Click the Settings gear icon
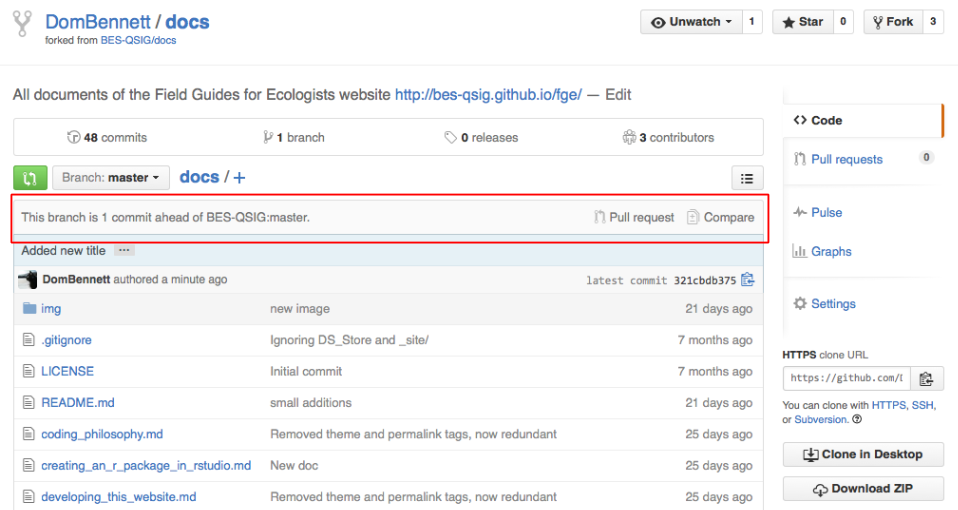Image resolution: width=958 pixels, height=510 pixels. pyautogui.click(x=800, y=303)
